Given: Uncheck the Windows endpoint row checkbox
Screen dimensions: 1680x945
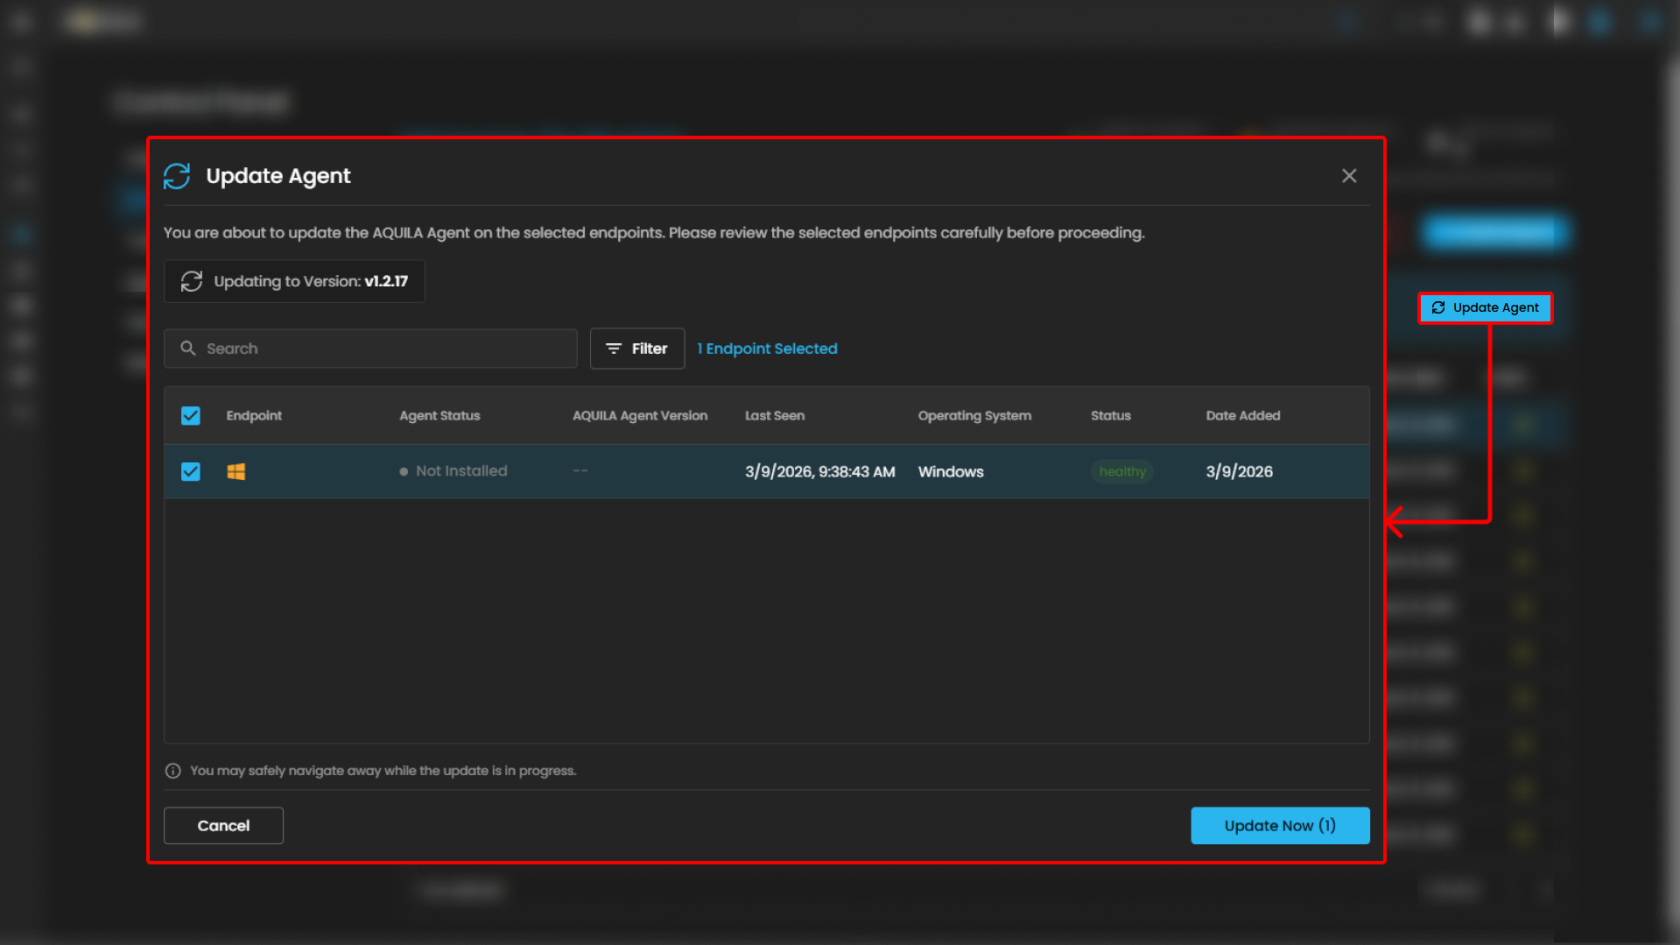Looking at the screenshot, I should tap(191, 471).
